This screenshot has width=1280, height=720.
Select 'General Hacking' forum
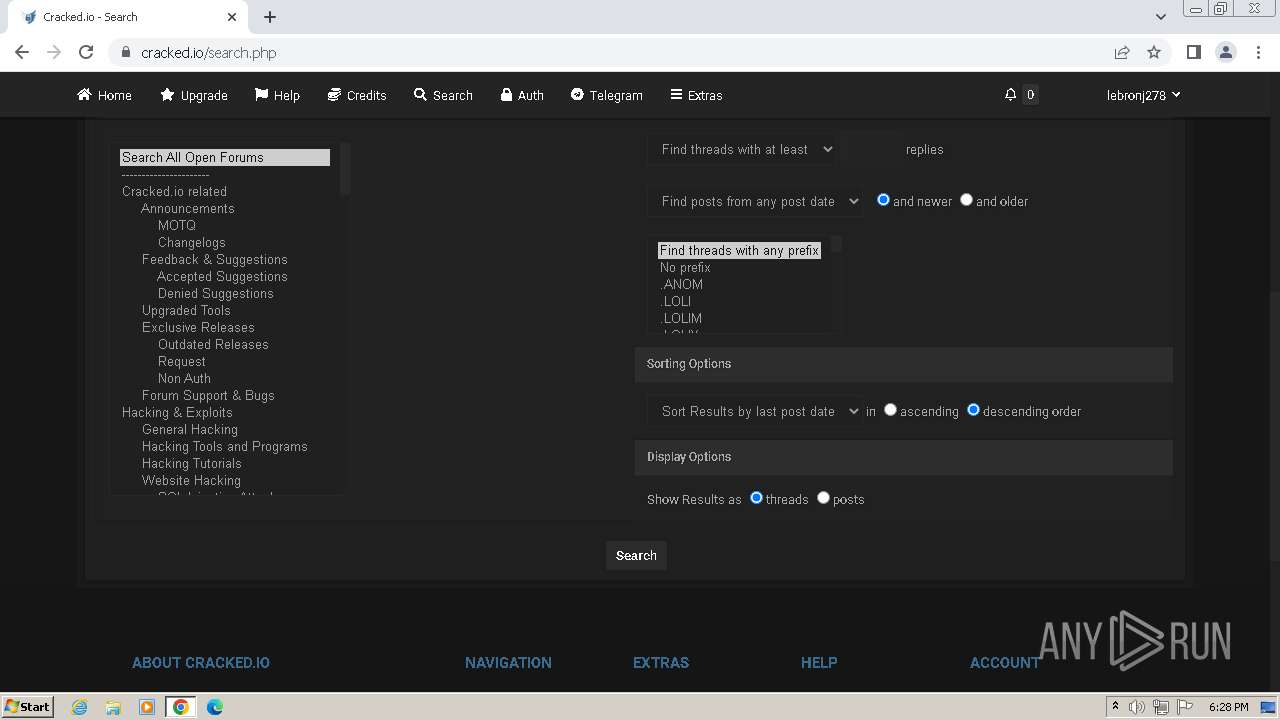pos(190,430)
